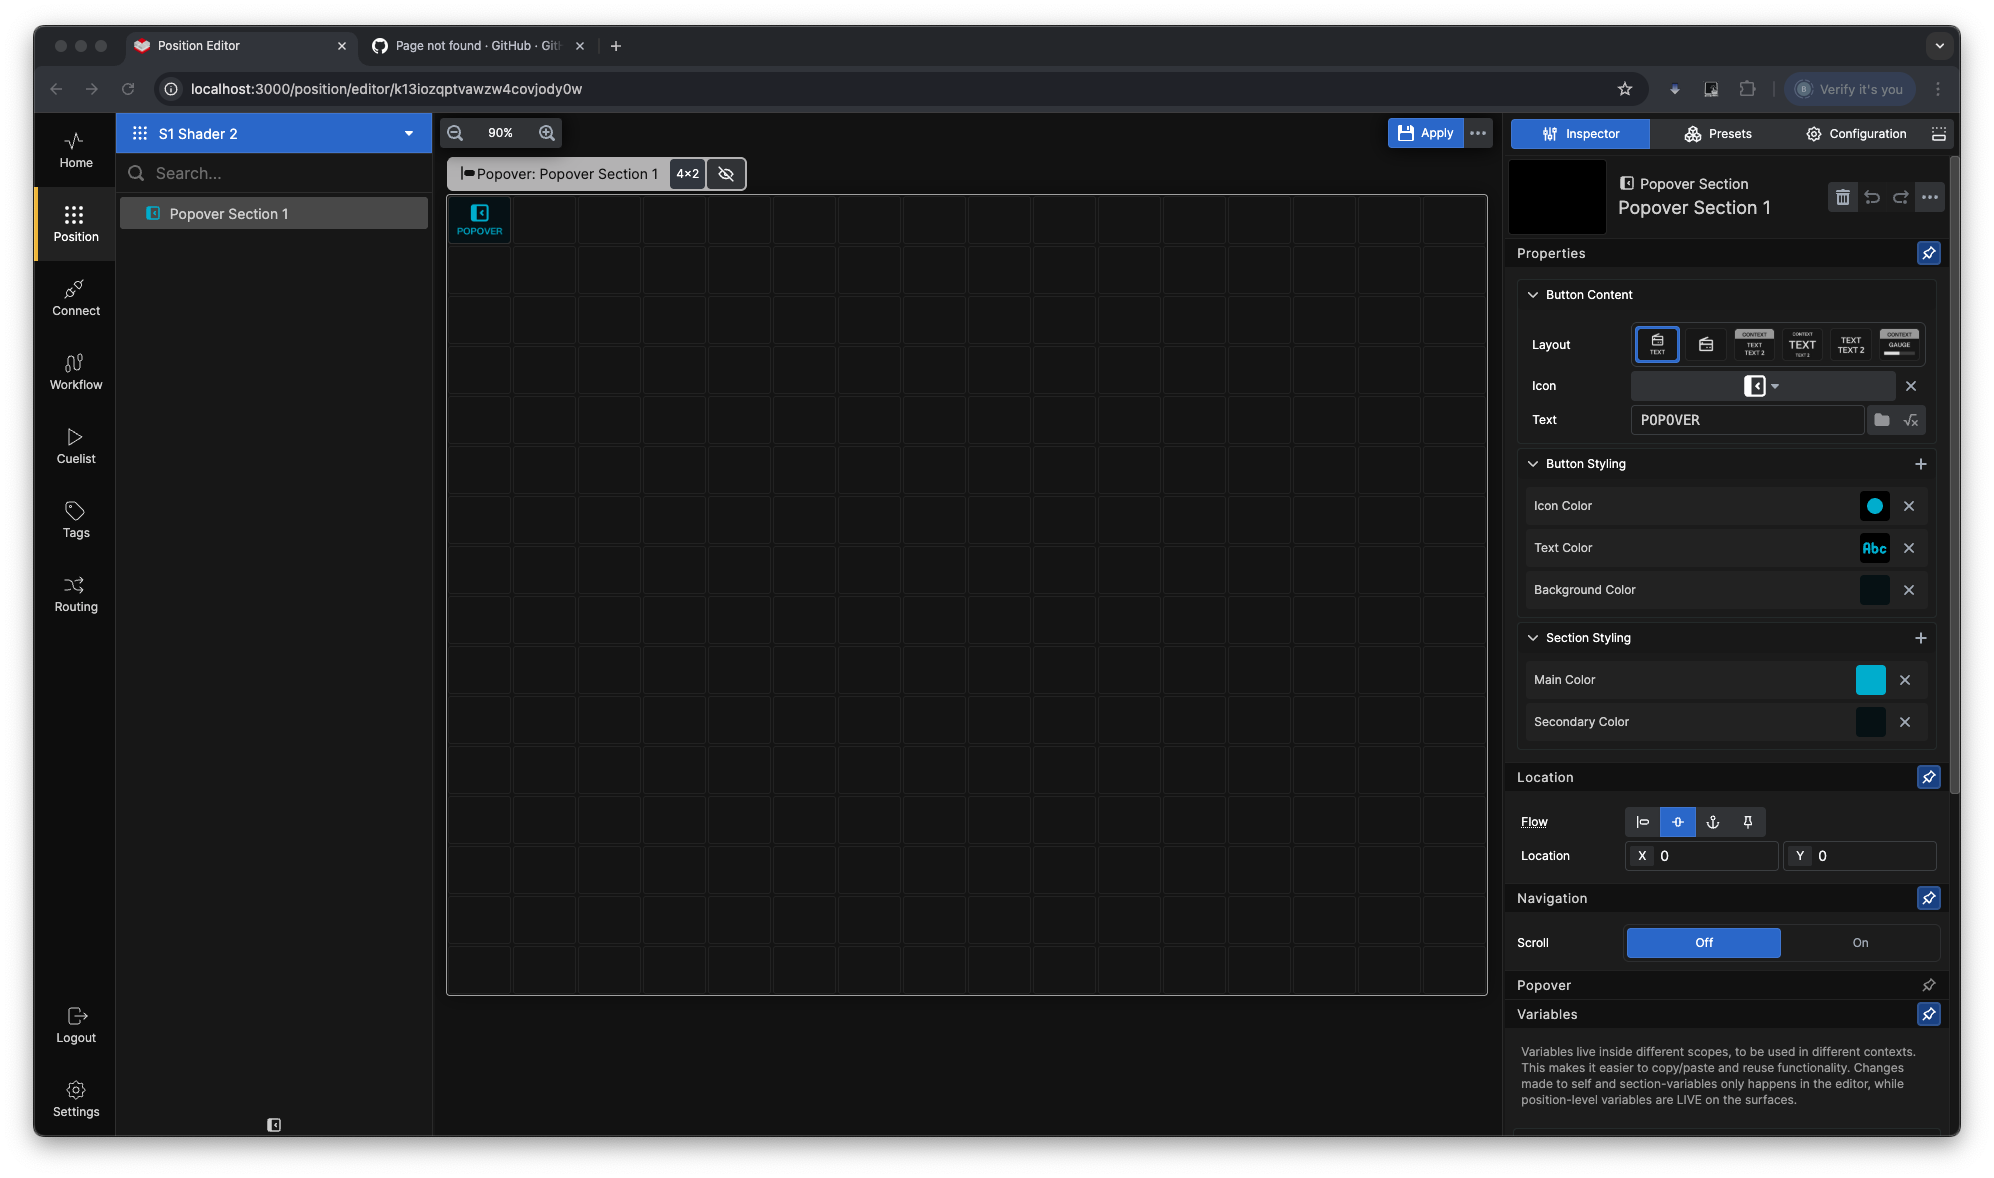Image resolution: width=1994 pixels, height=1178 pixels.
Task: Open the Text Color Abc swatch
Action: pyautogui.click(x=1874, y=548)
